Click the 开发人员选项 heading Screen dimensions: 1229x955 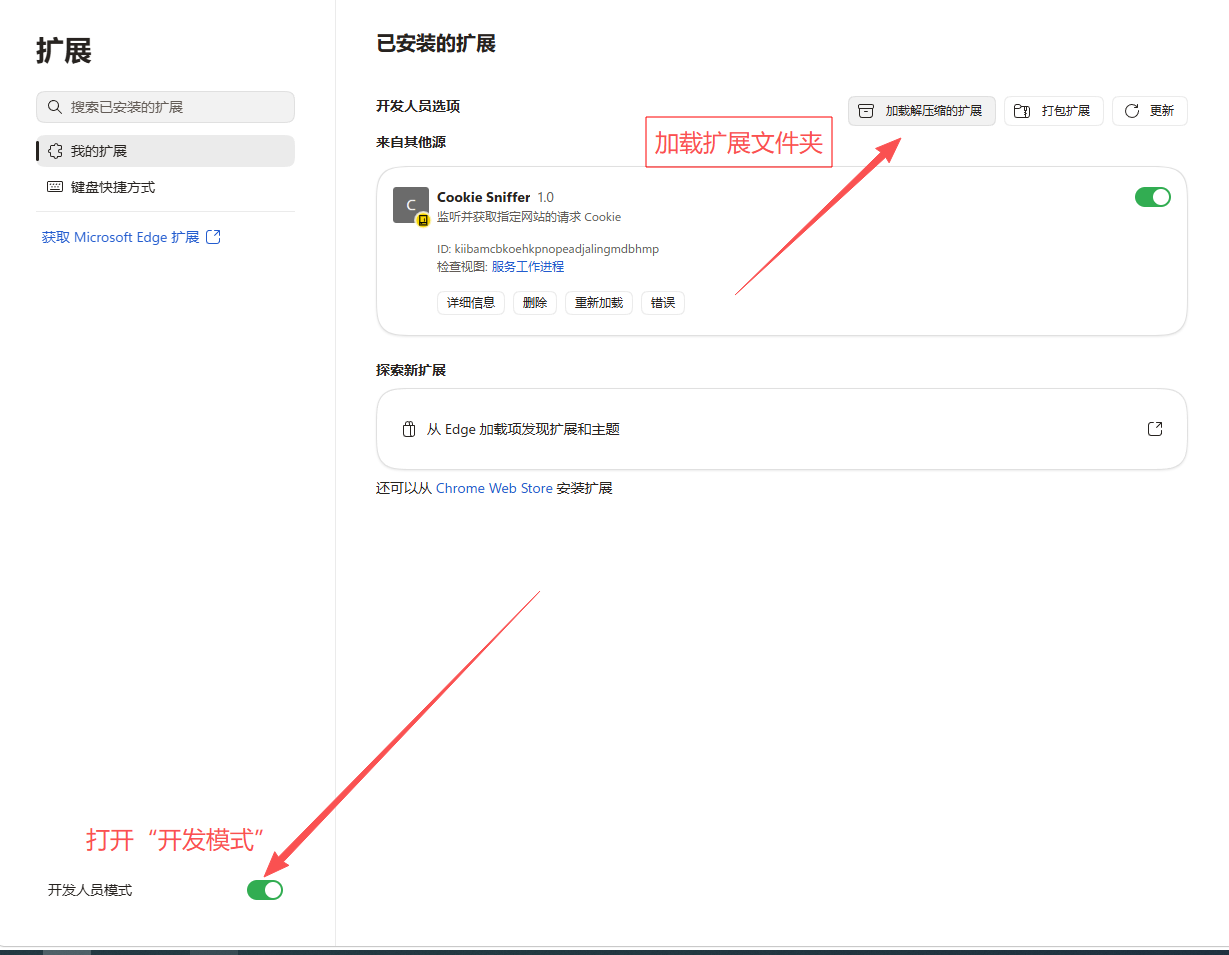click(418, 106)
